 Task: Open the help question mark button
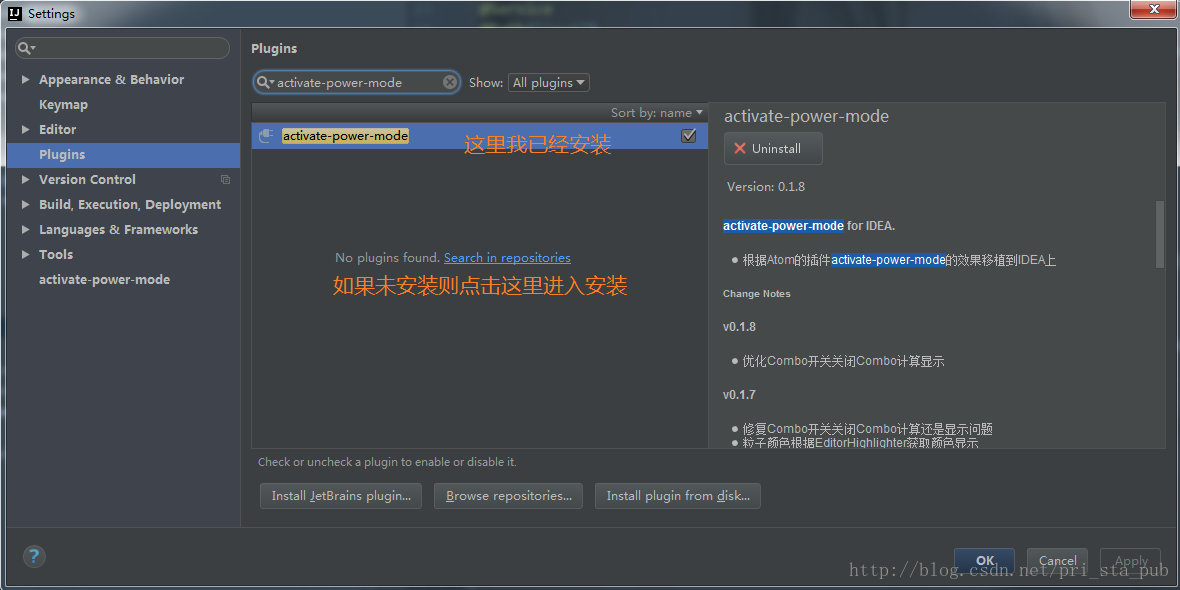35,557
